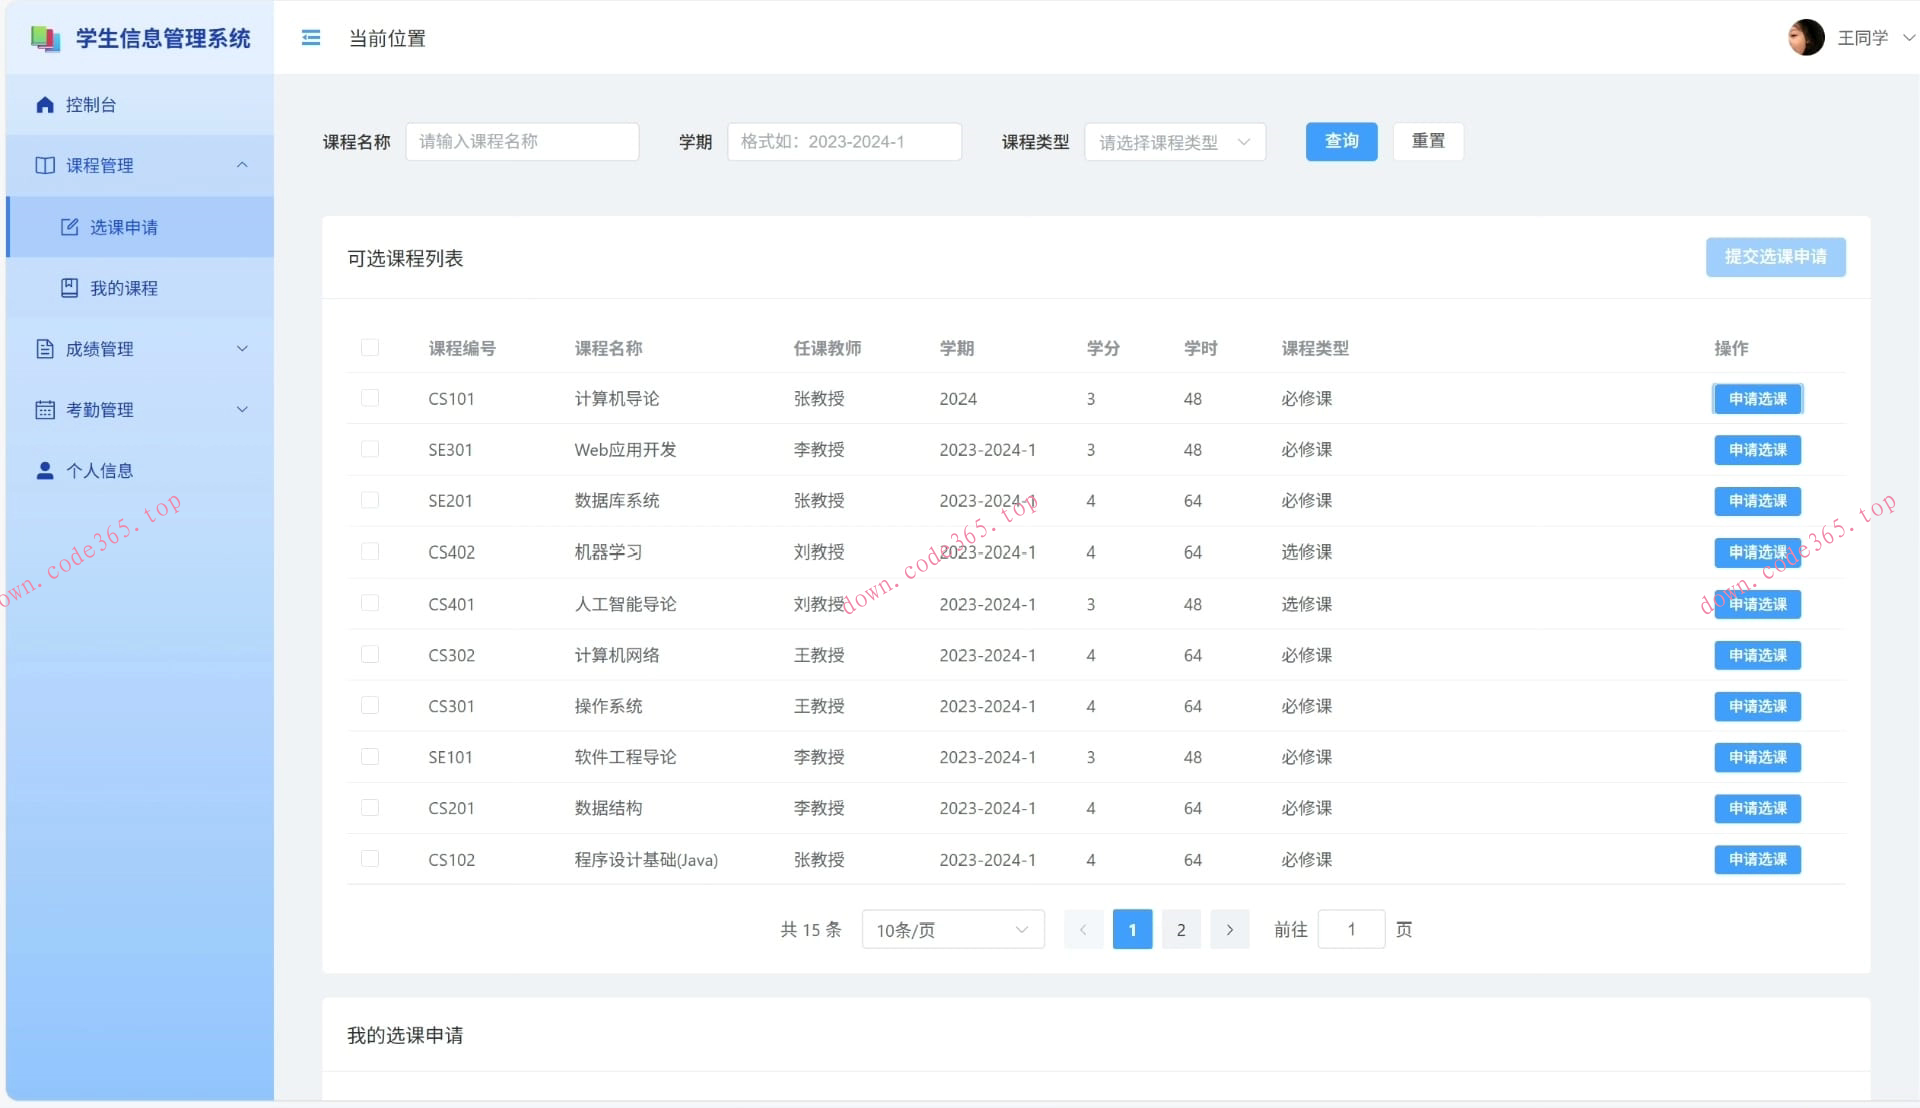Open 成绩管理 via its document icon
This screenshot has width=1920, height=1108.
point(44,348)
